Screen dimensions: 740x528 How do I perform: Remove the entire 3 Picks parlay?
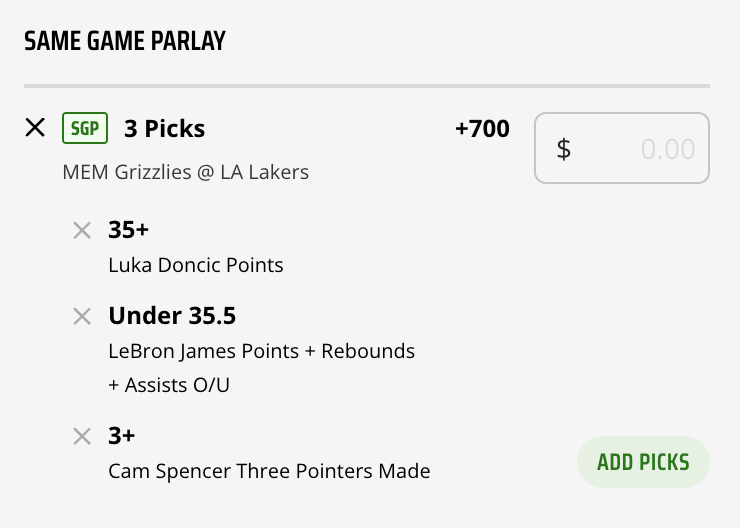pos(35,128)
